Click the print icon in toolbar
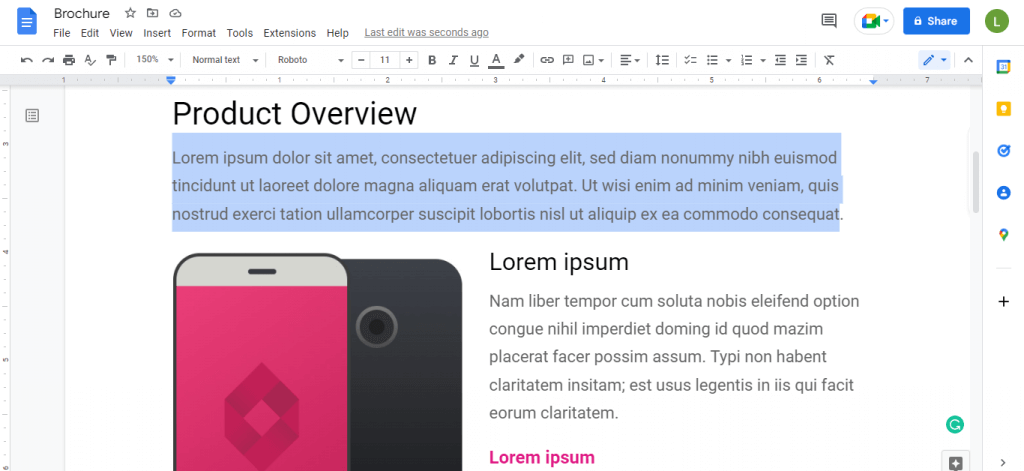This screenshot has width=1024, height=471. [69, 60]
